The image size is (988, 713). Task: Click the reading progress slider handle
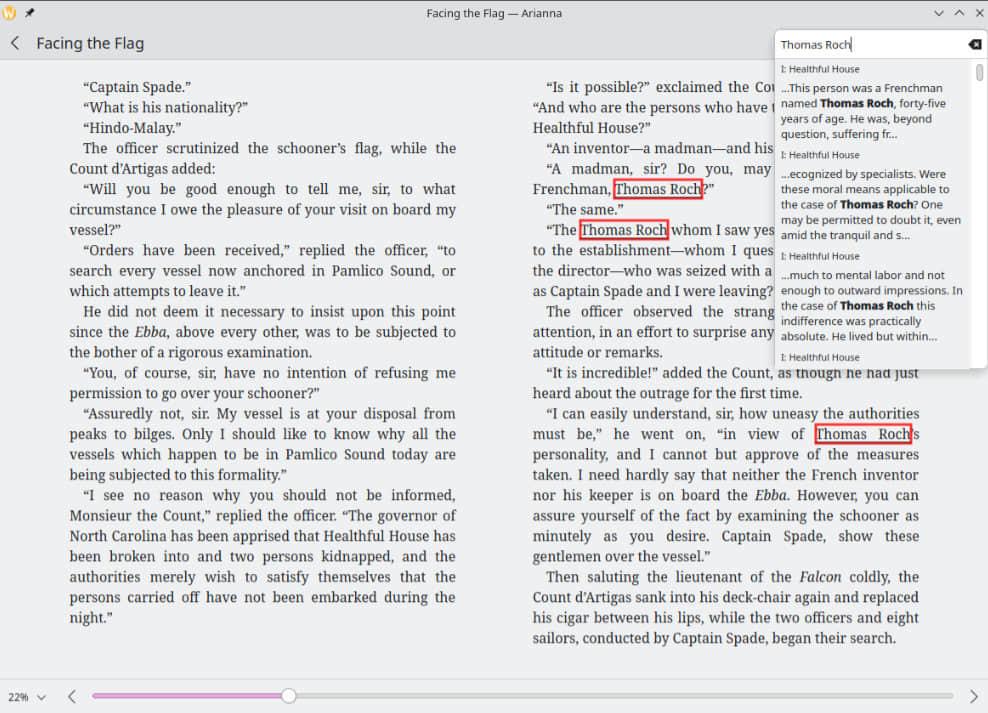pyautogui.click(x=288, y=696)
